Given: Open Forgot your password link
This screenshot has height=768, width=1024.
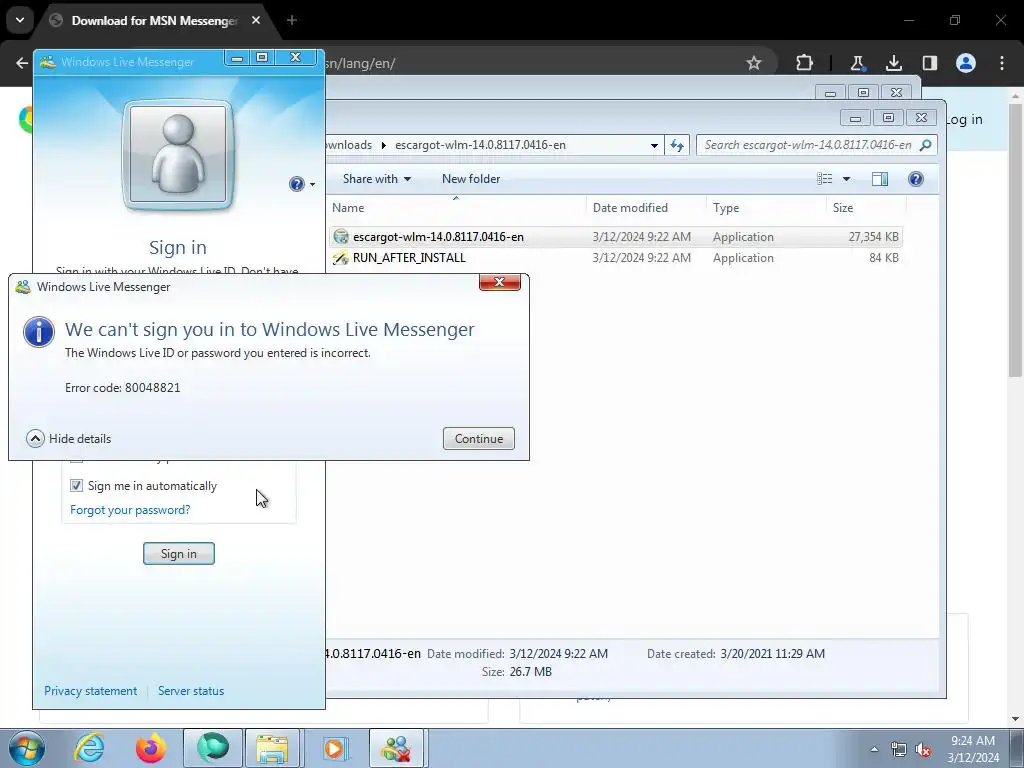Looking at the screenshot, I should tap(130, 510).
